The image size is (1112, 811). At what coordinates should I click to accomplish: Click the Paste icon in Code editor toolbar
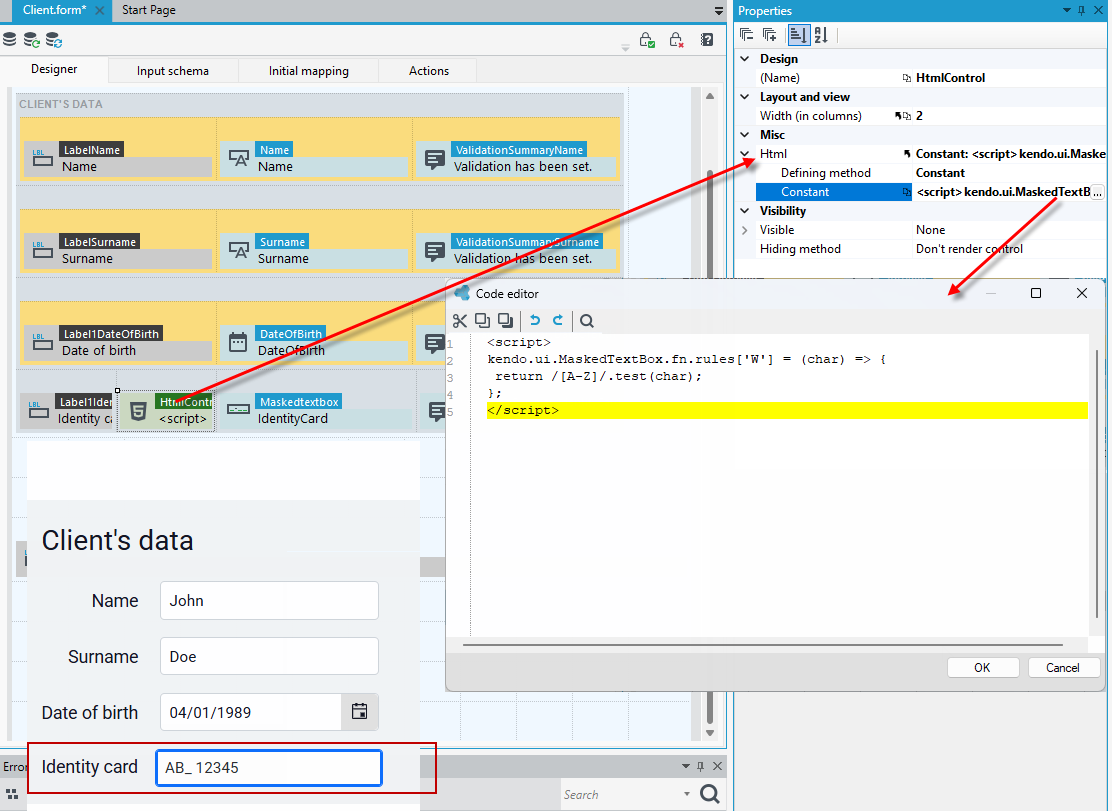pyautogui.click(x=505, y=321)
